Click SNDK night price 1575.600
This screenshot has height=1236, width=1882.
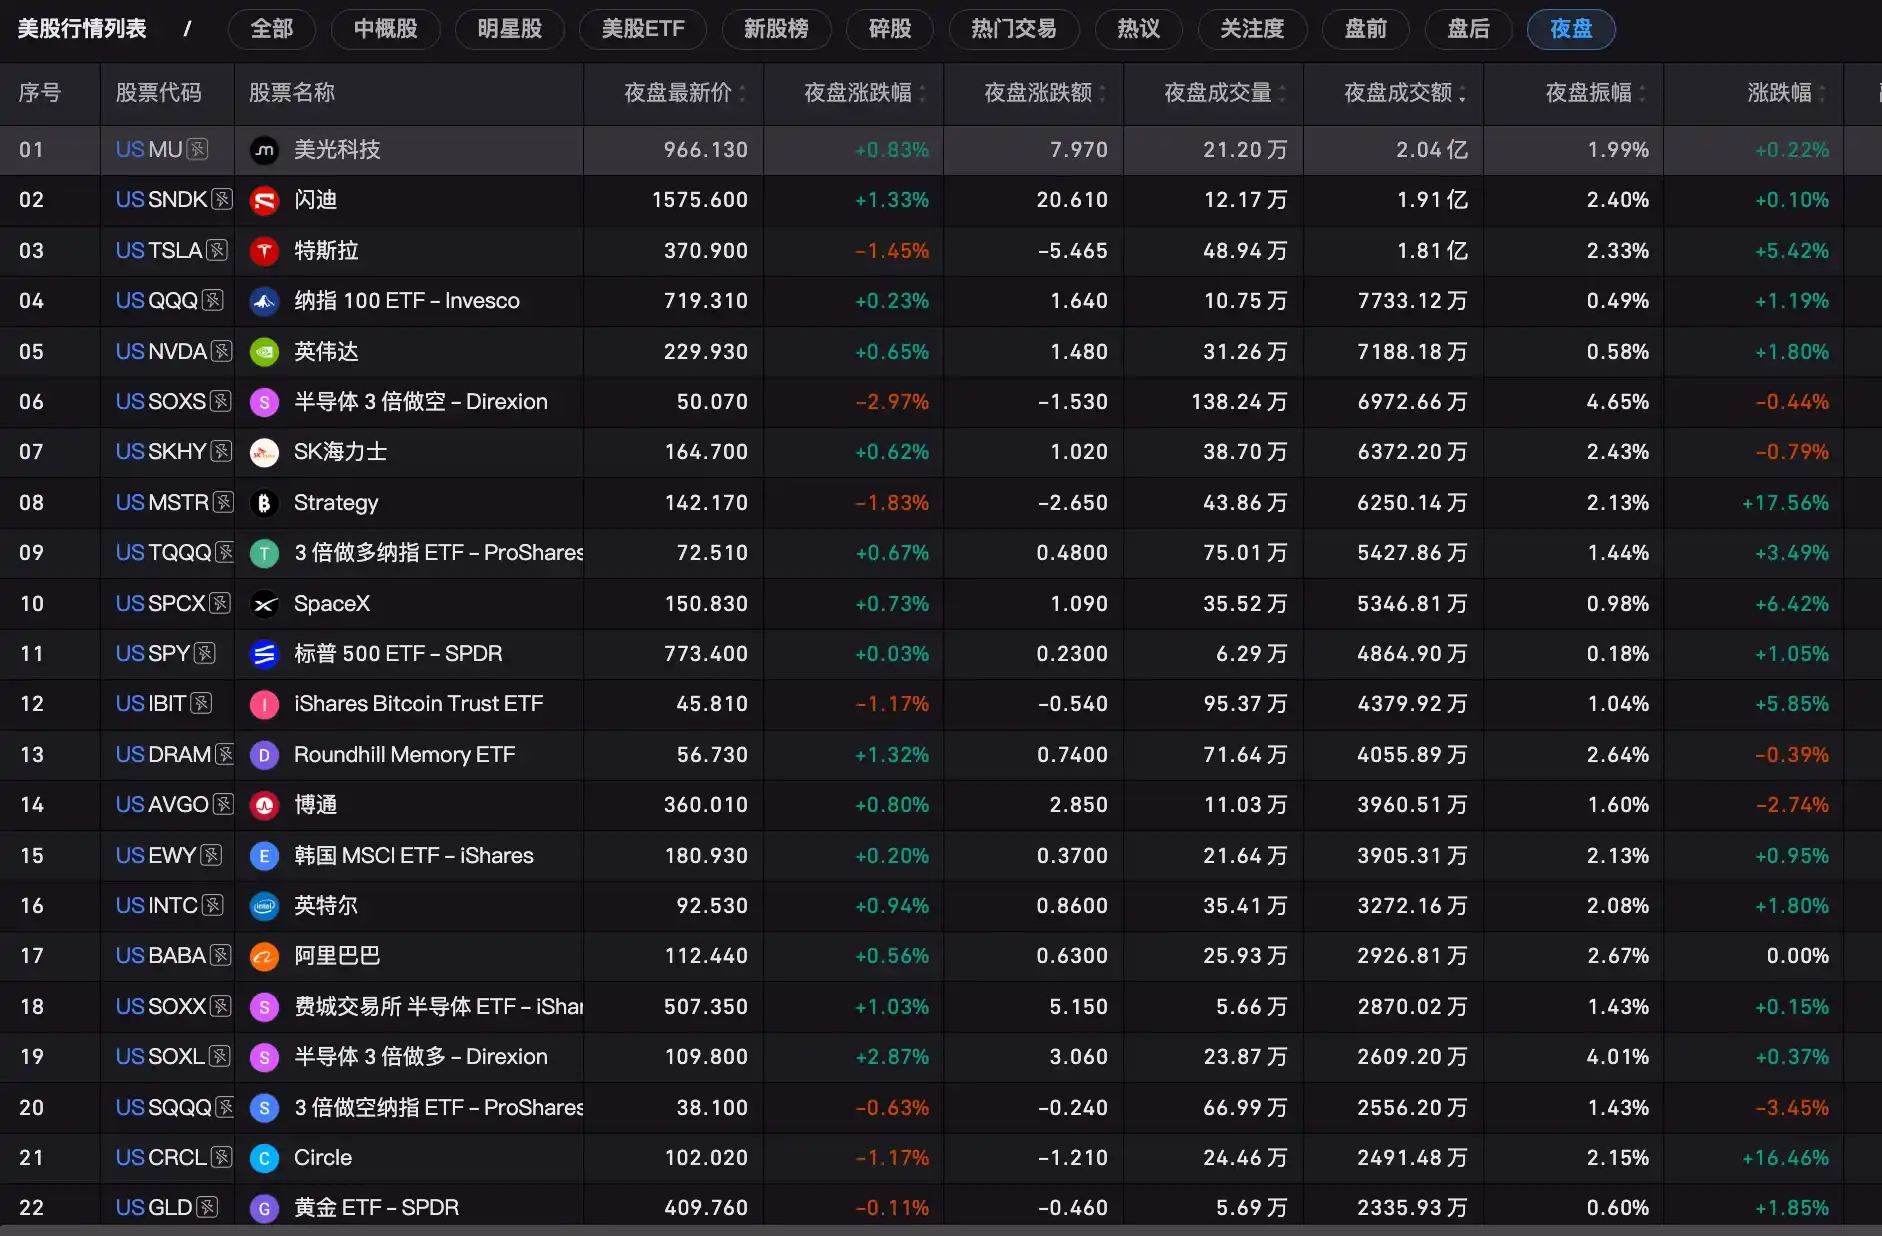pyautogui.click(x=700, y=200)
